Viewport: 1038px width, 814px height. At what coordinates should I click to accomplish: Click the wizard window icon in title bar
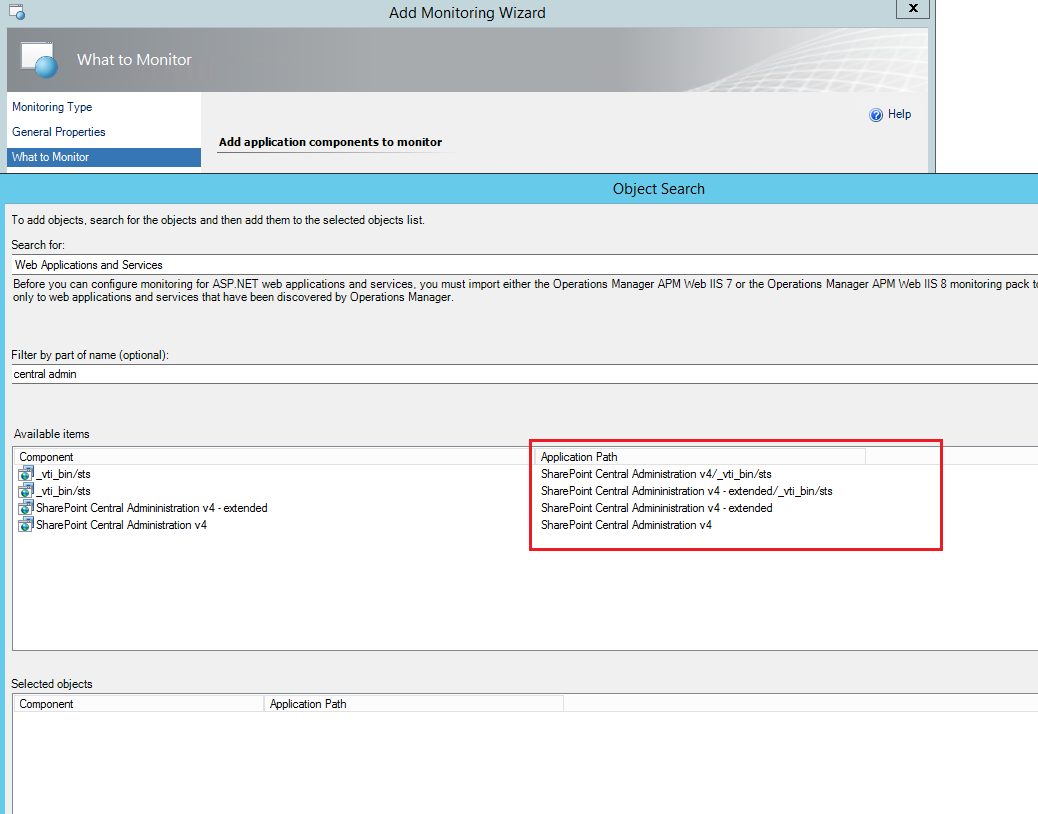pyautogui.click(x=17, y=12)
